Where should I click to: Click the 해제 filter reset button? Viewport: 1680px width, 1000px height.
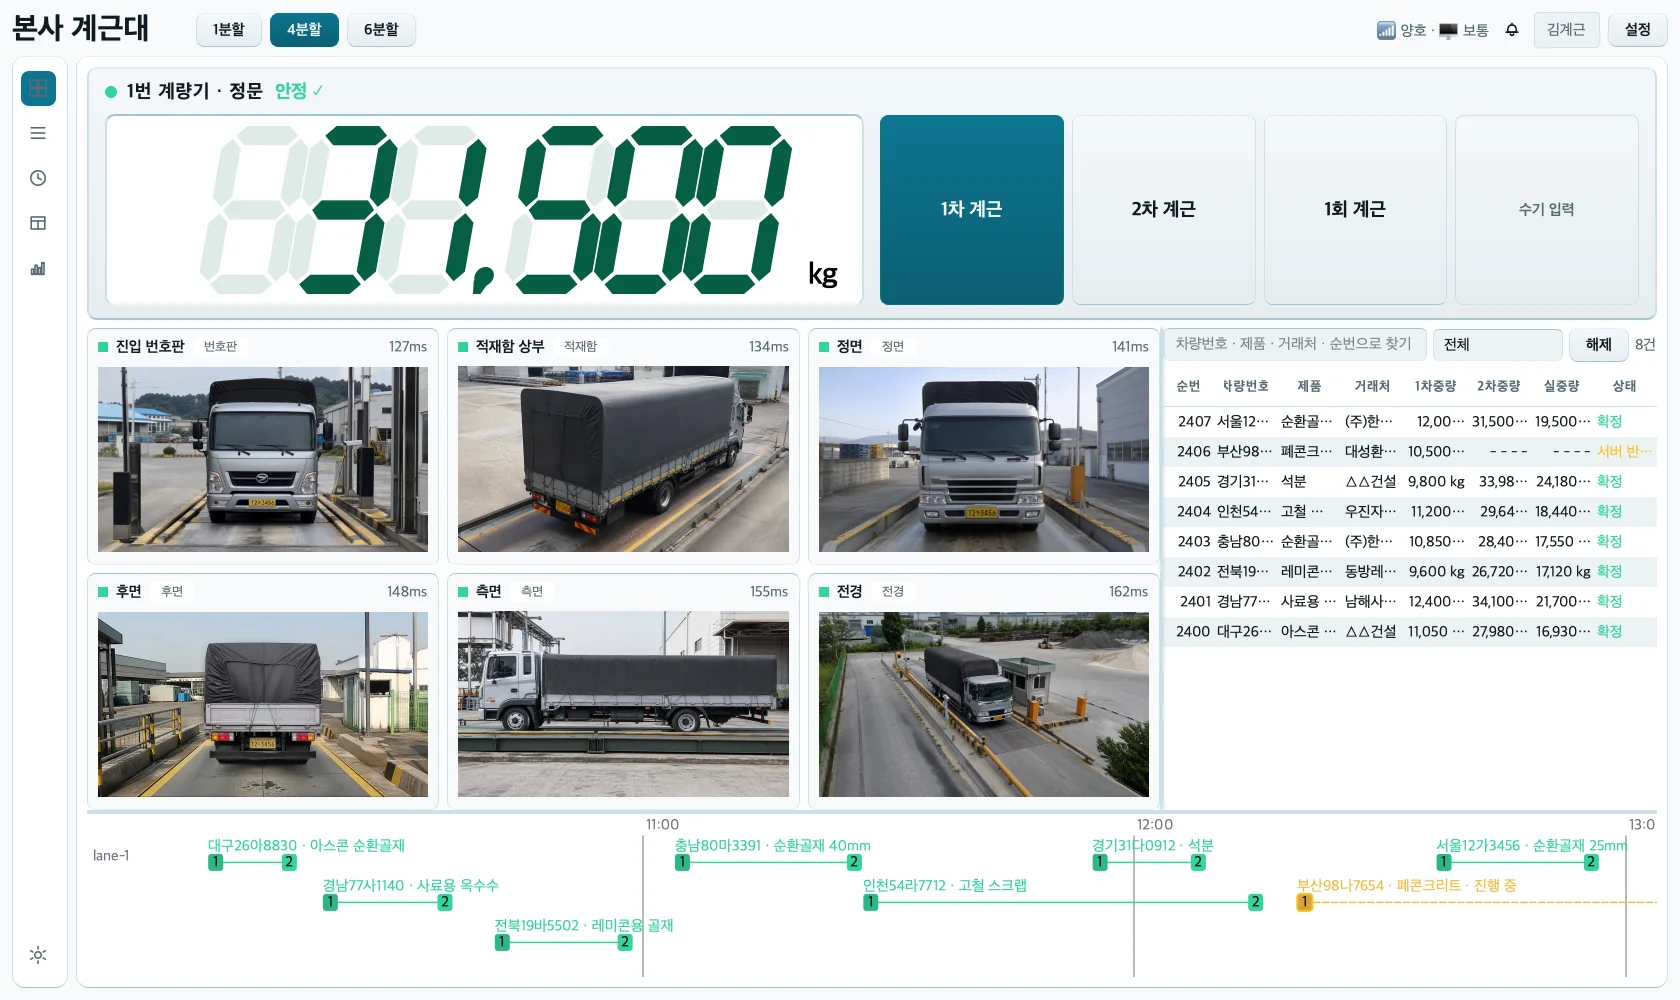pos(1598,345)
